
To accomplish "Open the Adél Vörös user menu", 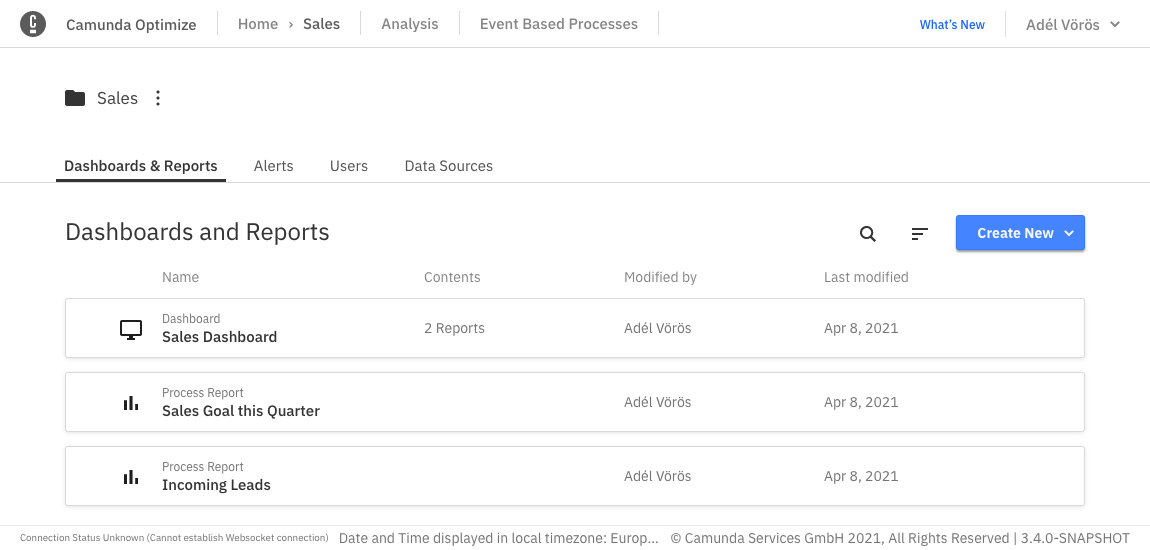I will coord(1073,24).
